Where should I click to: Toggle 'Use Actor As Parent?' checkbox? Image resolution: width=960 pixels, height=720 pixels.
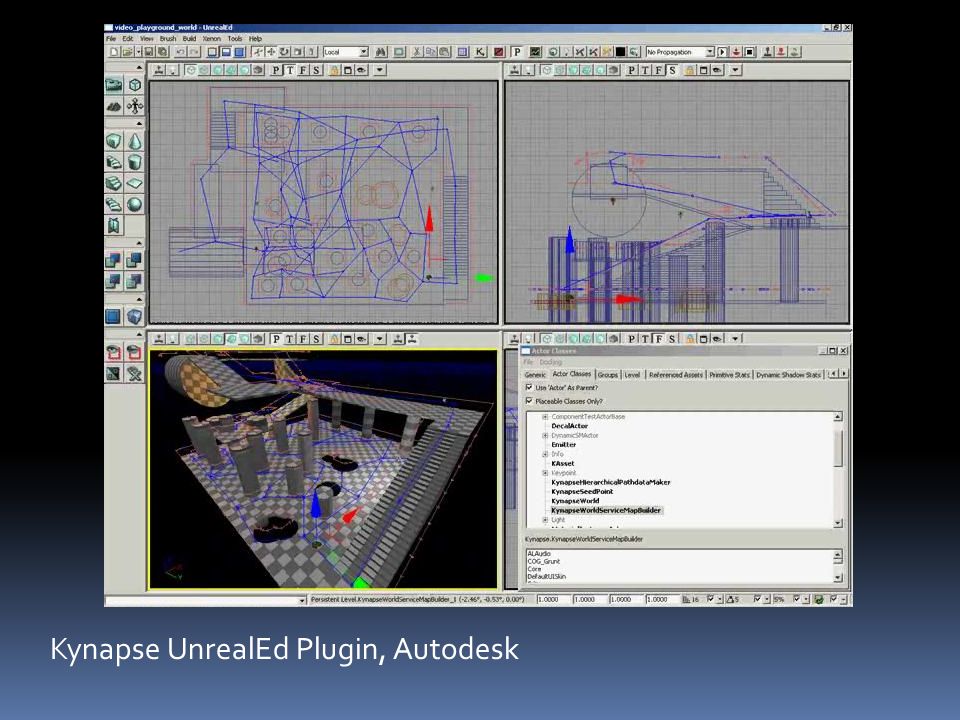pyautogui.click(x=529, y=388)
